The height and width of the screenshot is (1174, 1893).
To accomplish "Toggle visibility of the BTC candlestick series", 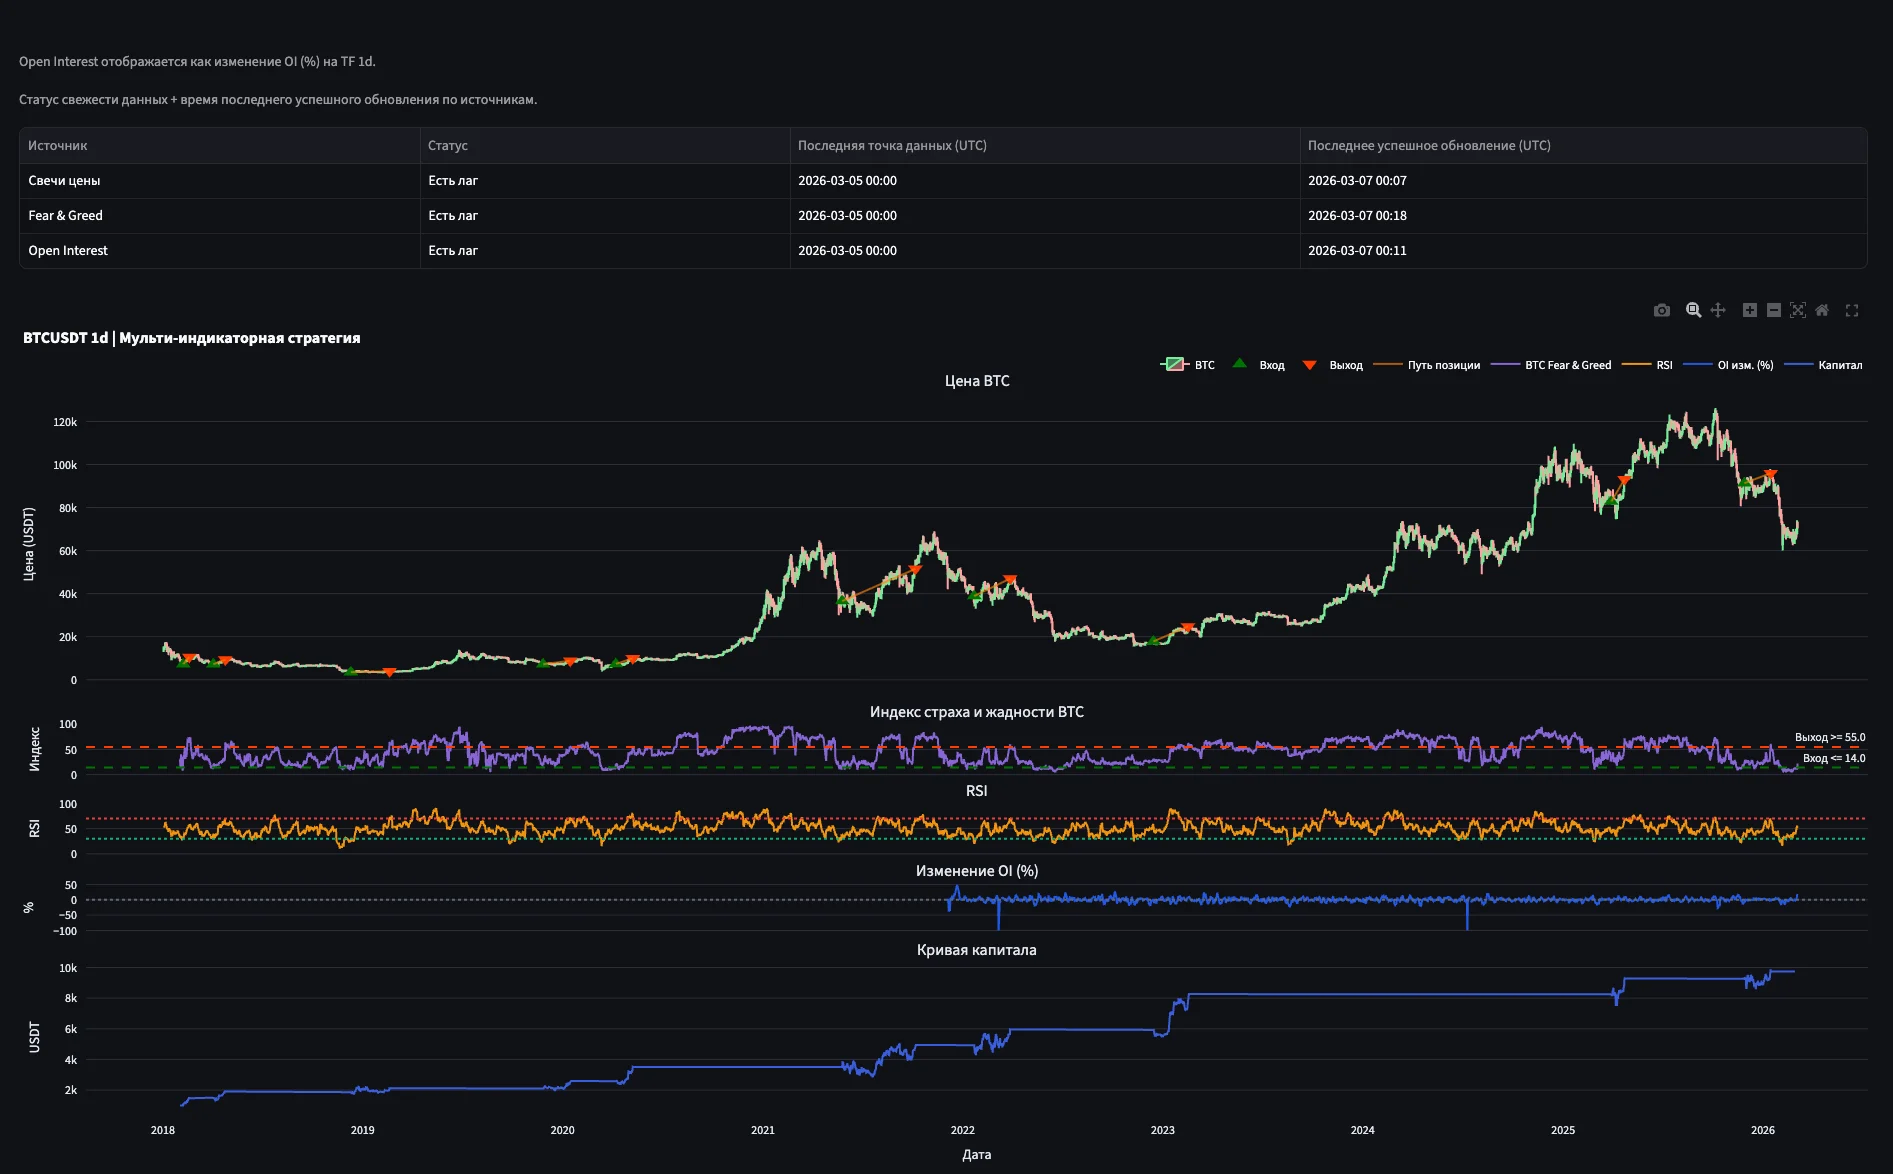I will [1204, 365].
